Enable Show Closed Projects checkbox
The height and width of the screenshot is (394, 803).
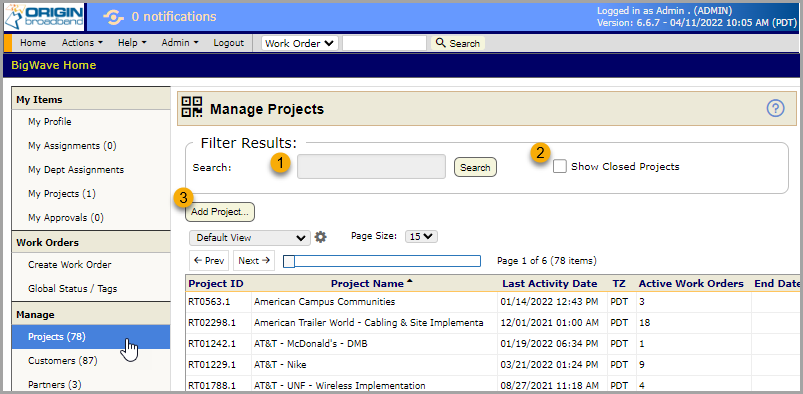click(560, 167)
